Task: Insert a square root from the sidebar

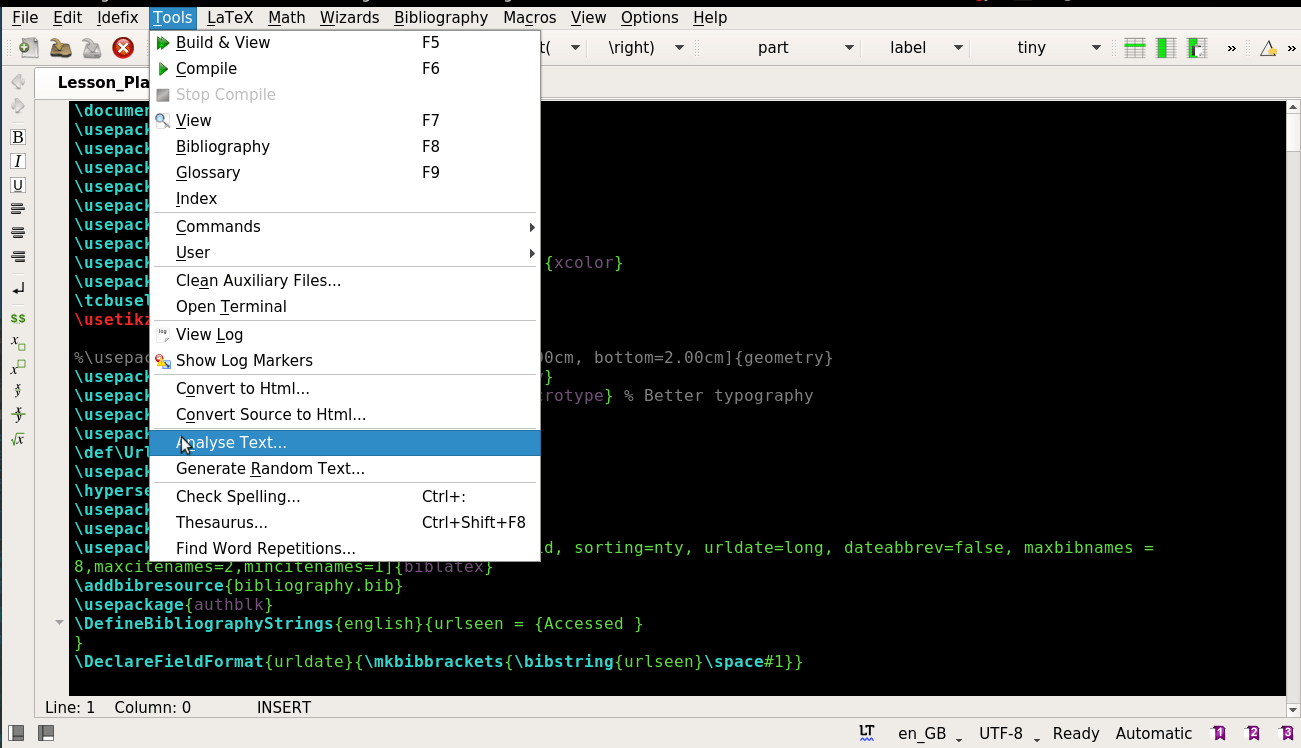Action: (x=17, y=438)
